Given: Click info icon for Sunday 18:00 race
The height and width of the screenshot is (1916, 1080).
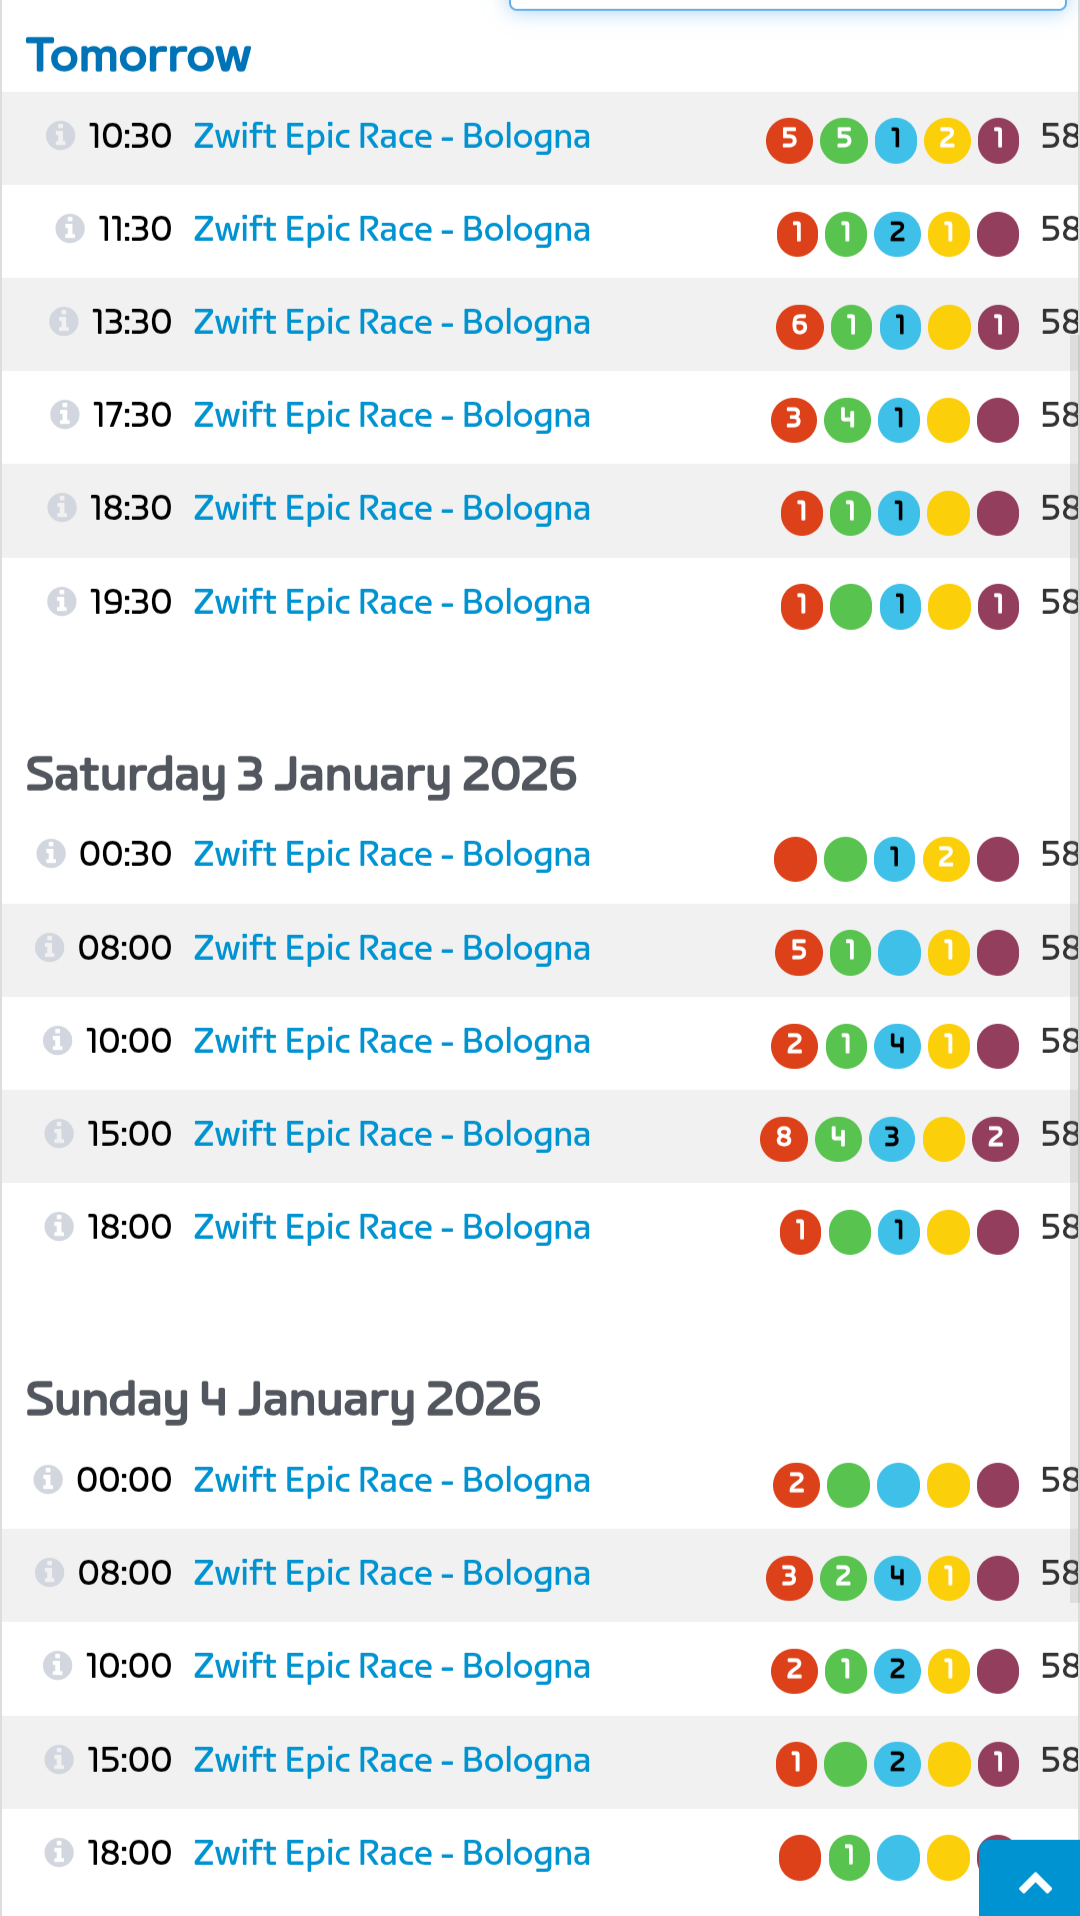Looking at the screenshot, I should (59, 1853).
